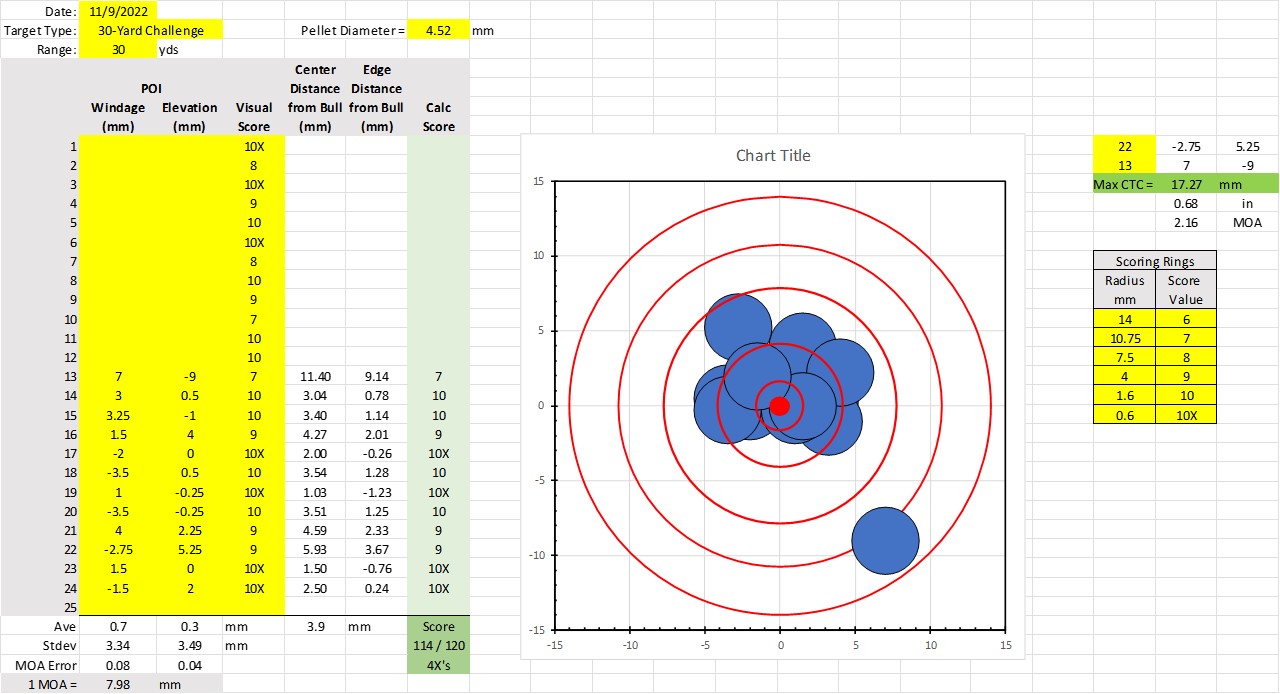
Task: Click the green "4X's" cell
Action: coord(438,665)
